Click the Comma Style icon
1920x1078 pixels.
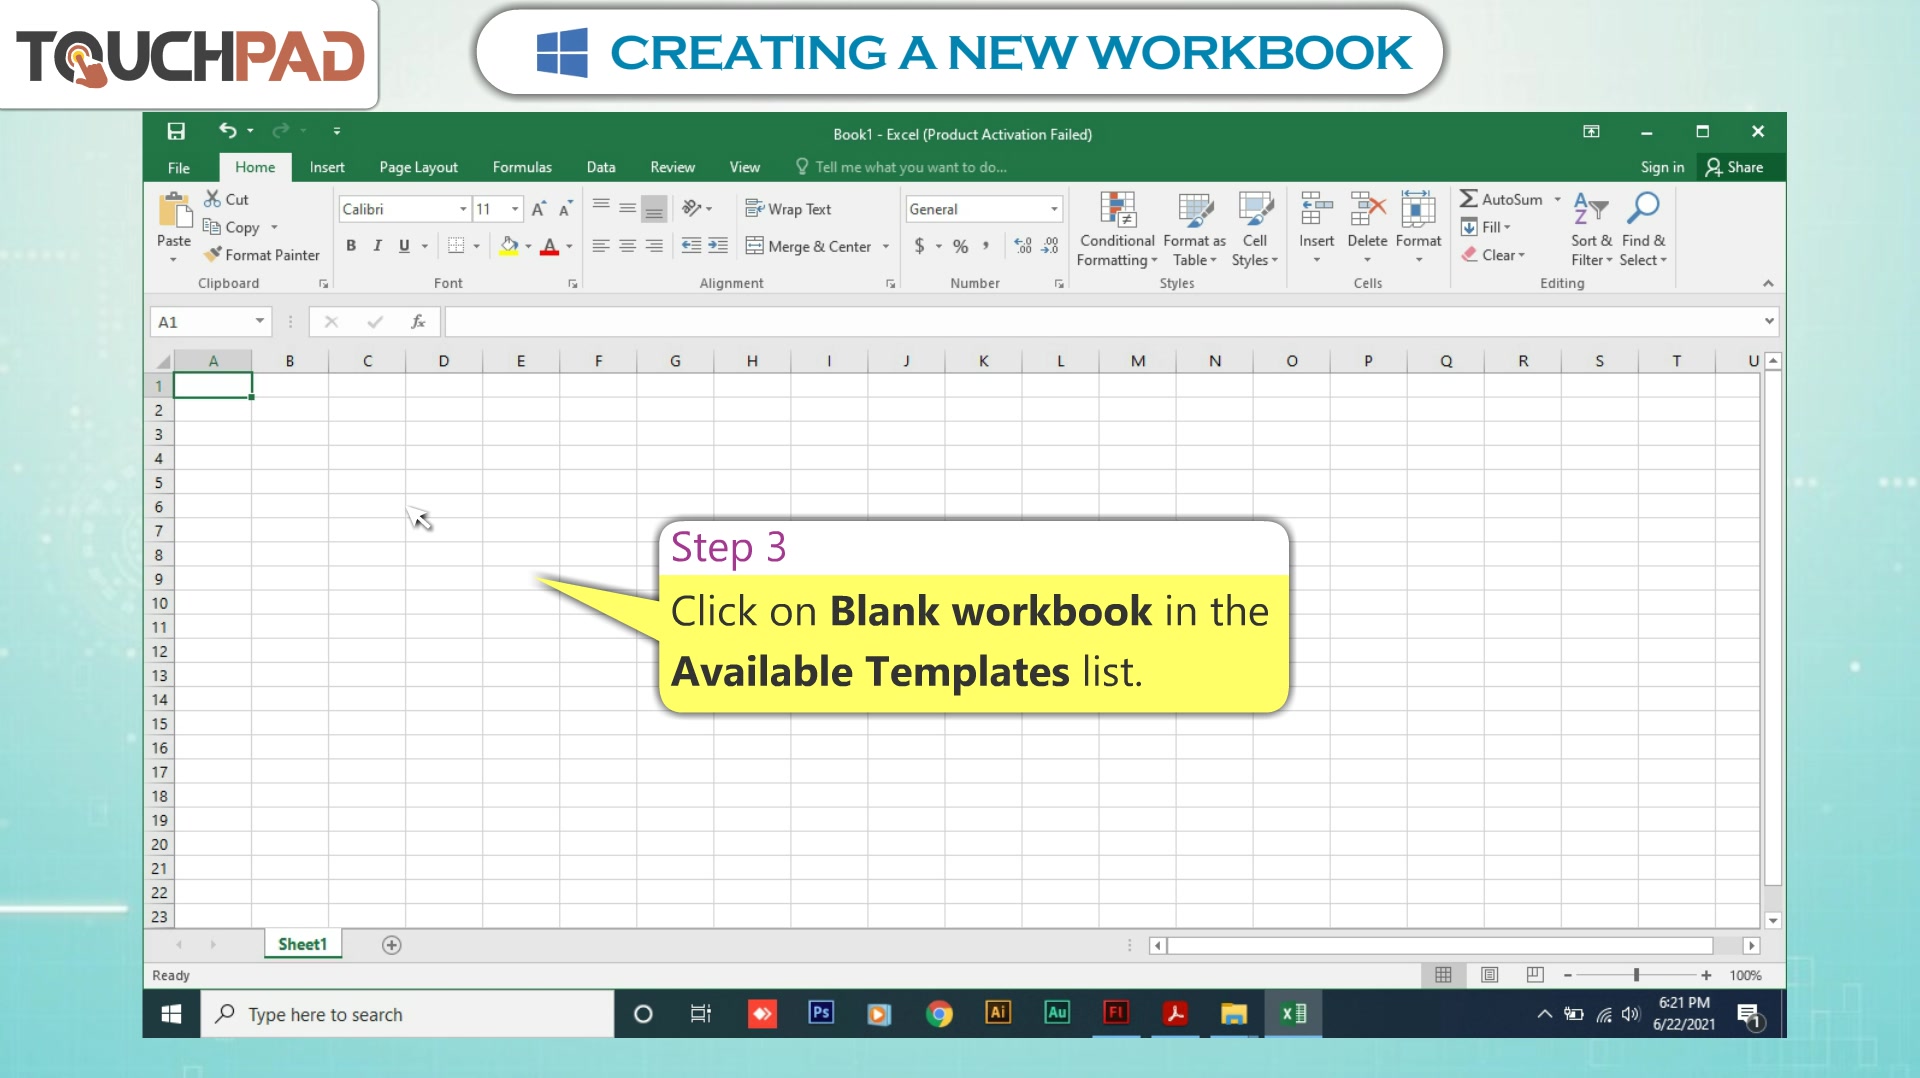(x=986, y=246)
